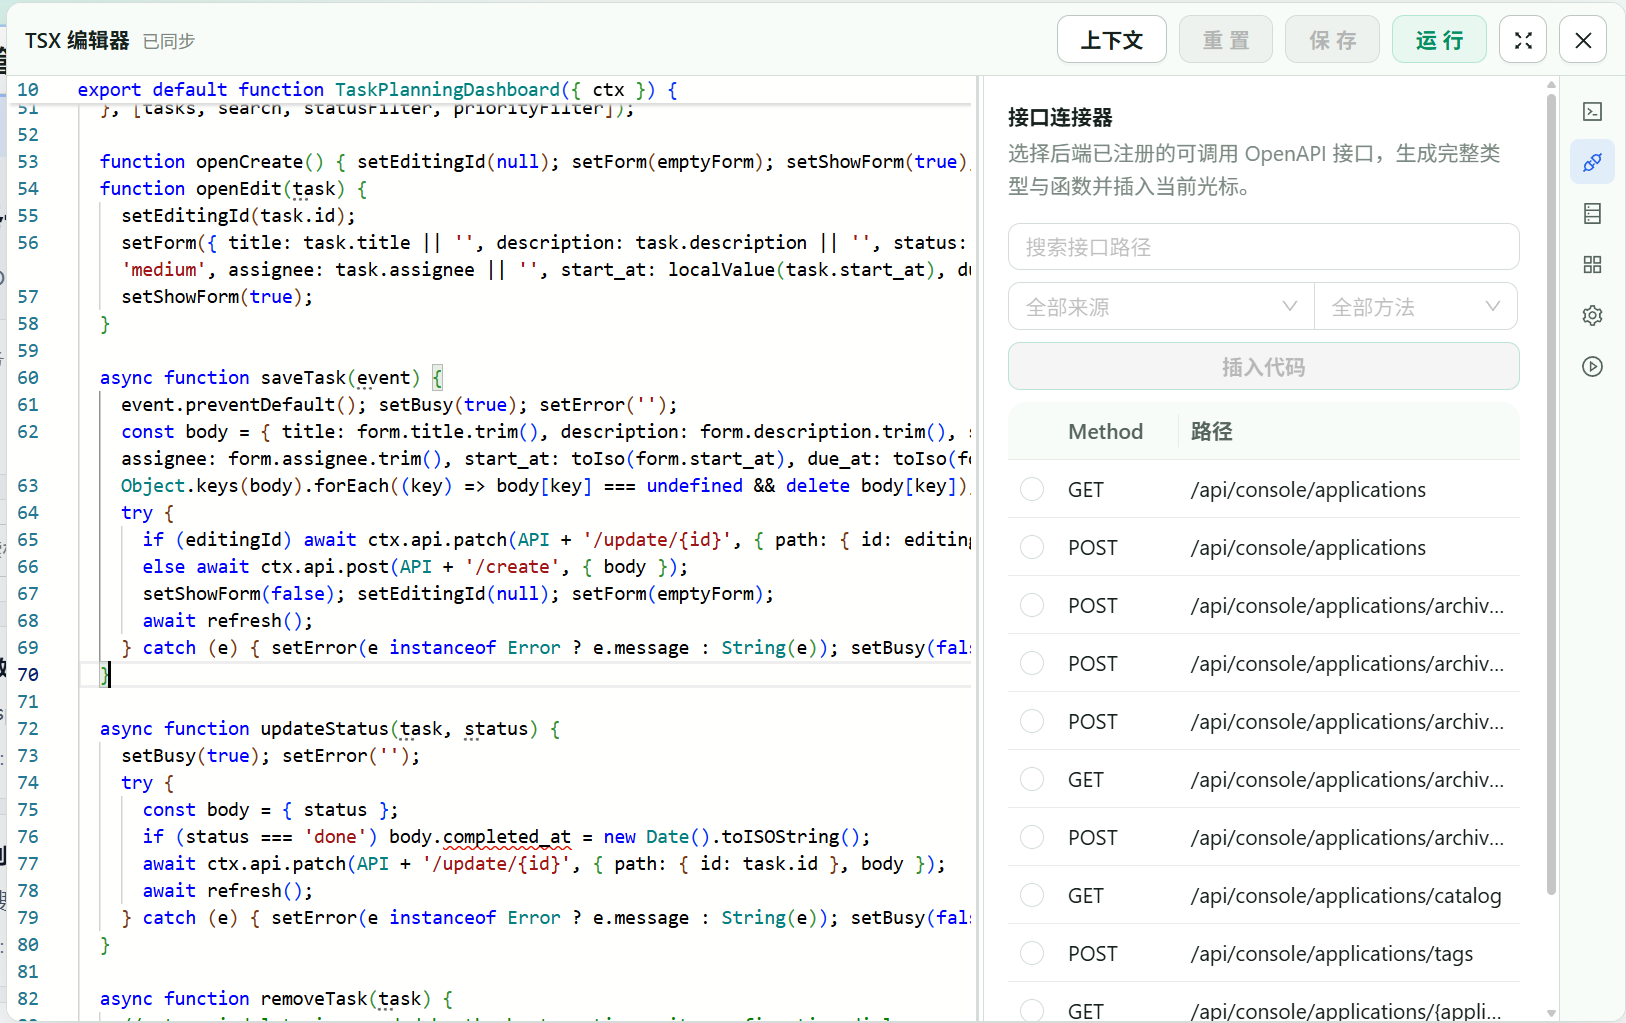
Task: Close the TSX editor dialog
Action: pos(1583,40)
